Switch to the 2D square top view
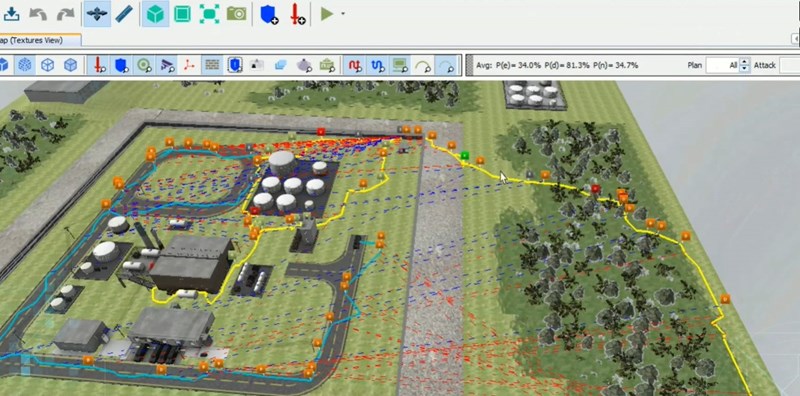This screenshot has height=396, width=800. coord(182,14)
